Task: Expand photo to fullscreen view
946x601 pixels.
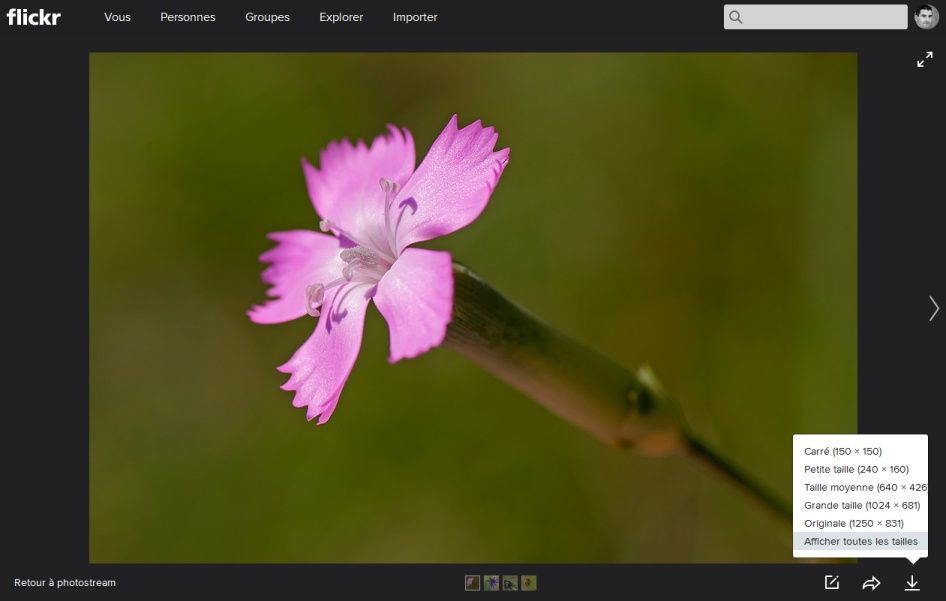Action: pos(925,59)
